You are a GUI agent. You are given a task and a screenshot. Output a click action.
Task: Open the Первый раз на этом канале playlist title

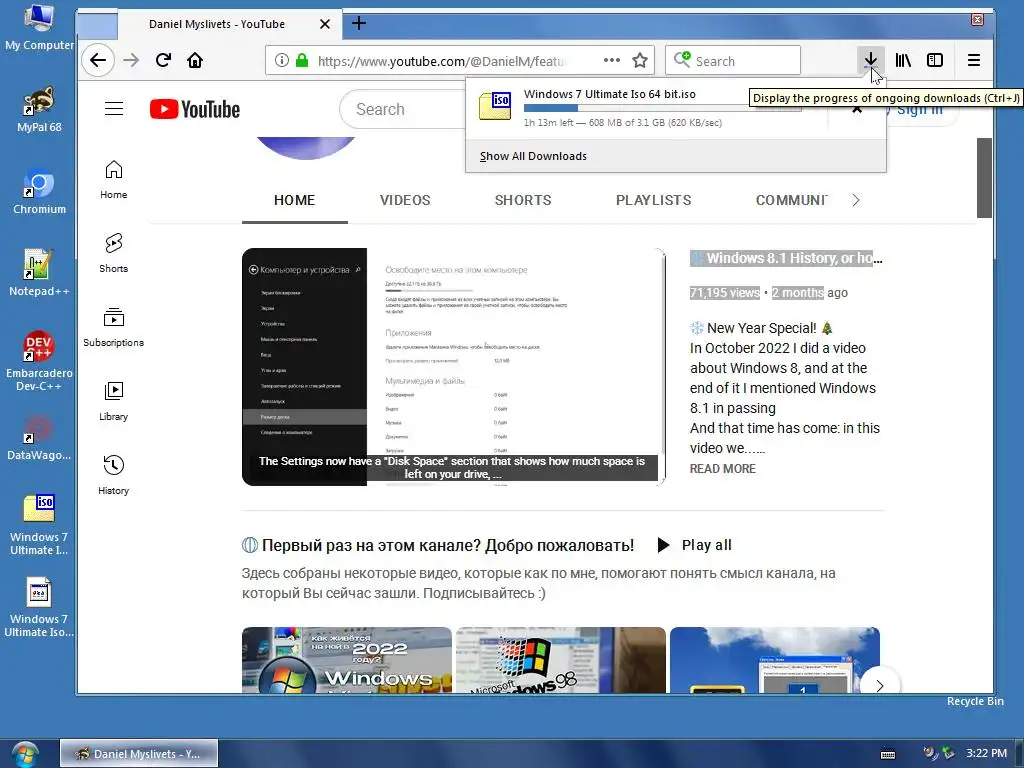click(448, 545)
